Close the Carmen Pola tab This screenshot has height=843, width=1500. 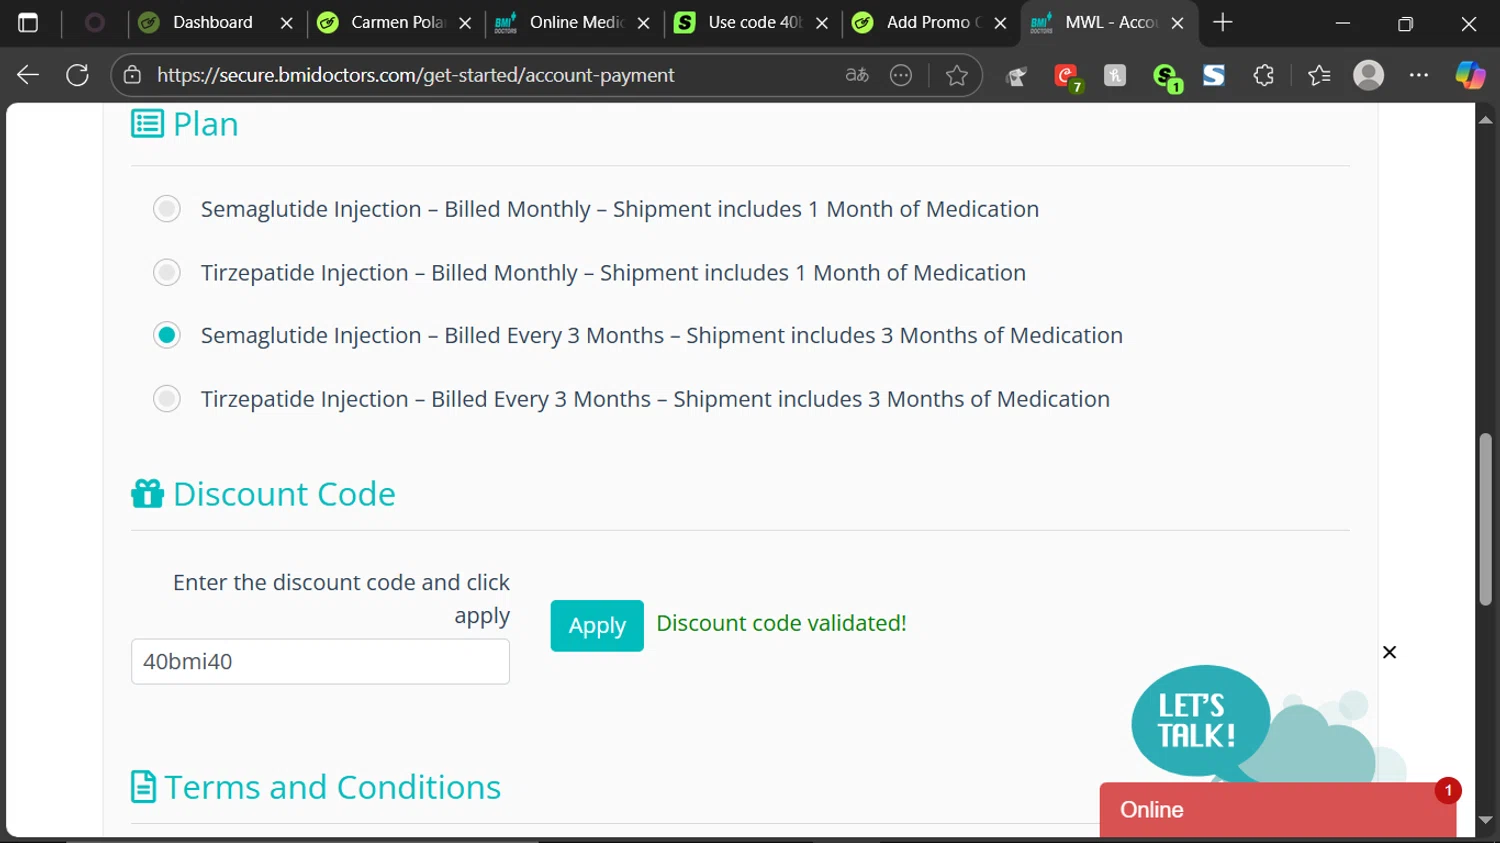click(465, 23)
